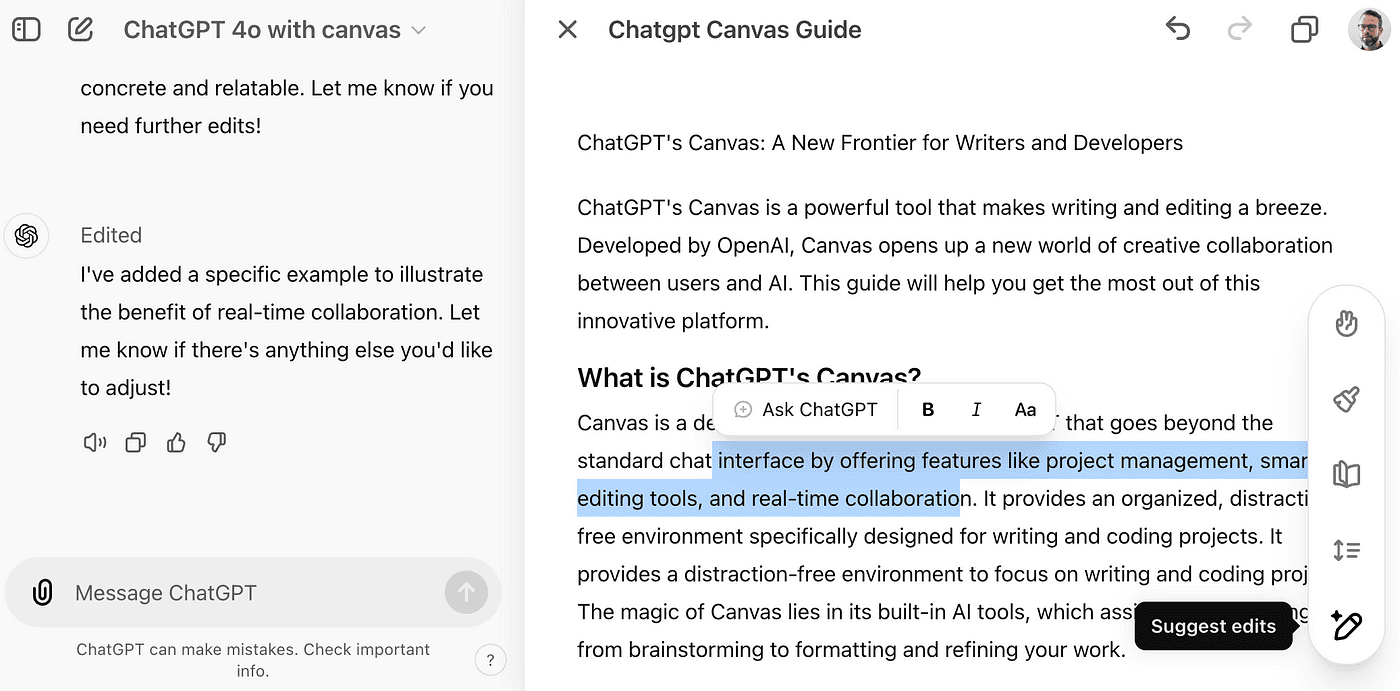Ask ChatGPT about the selected text

click(804, 409)
